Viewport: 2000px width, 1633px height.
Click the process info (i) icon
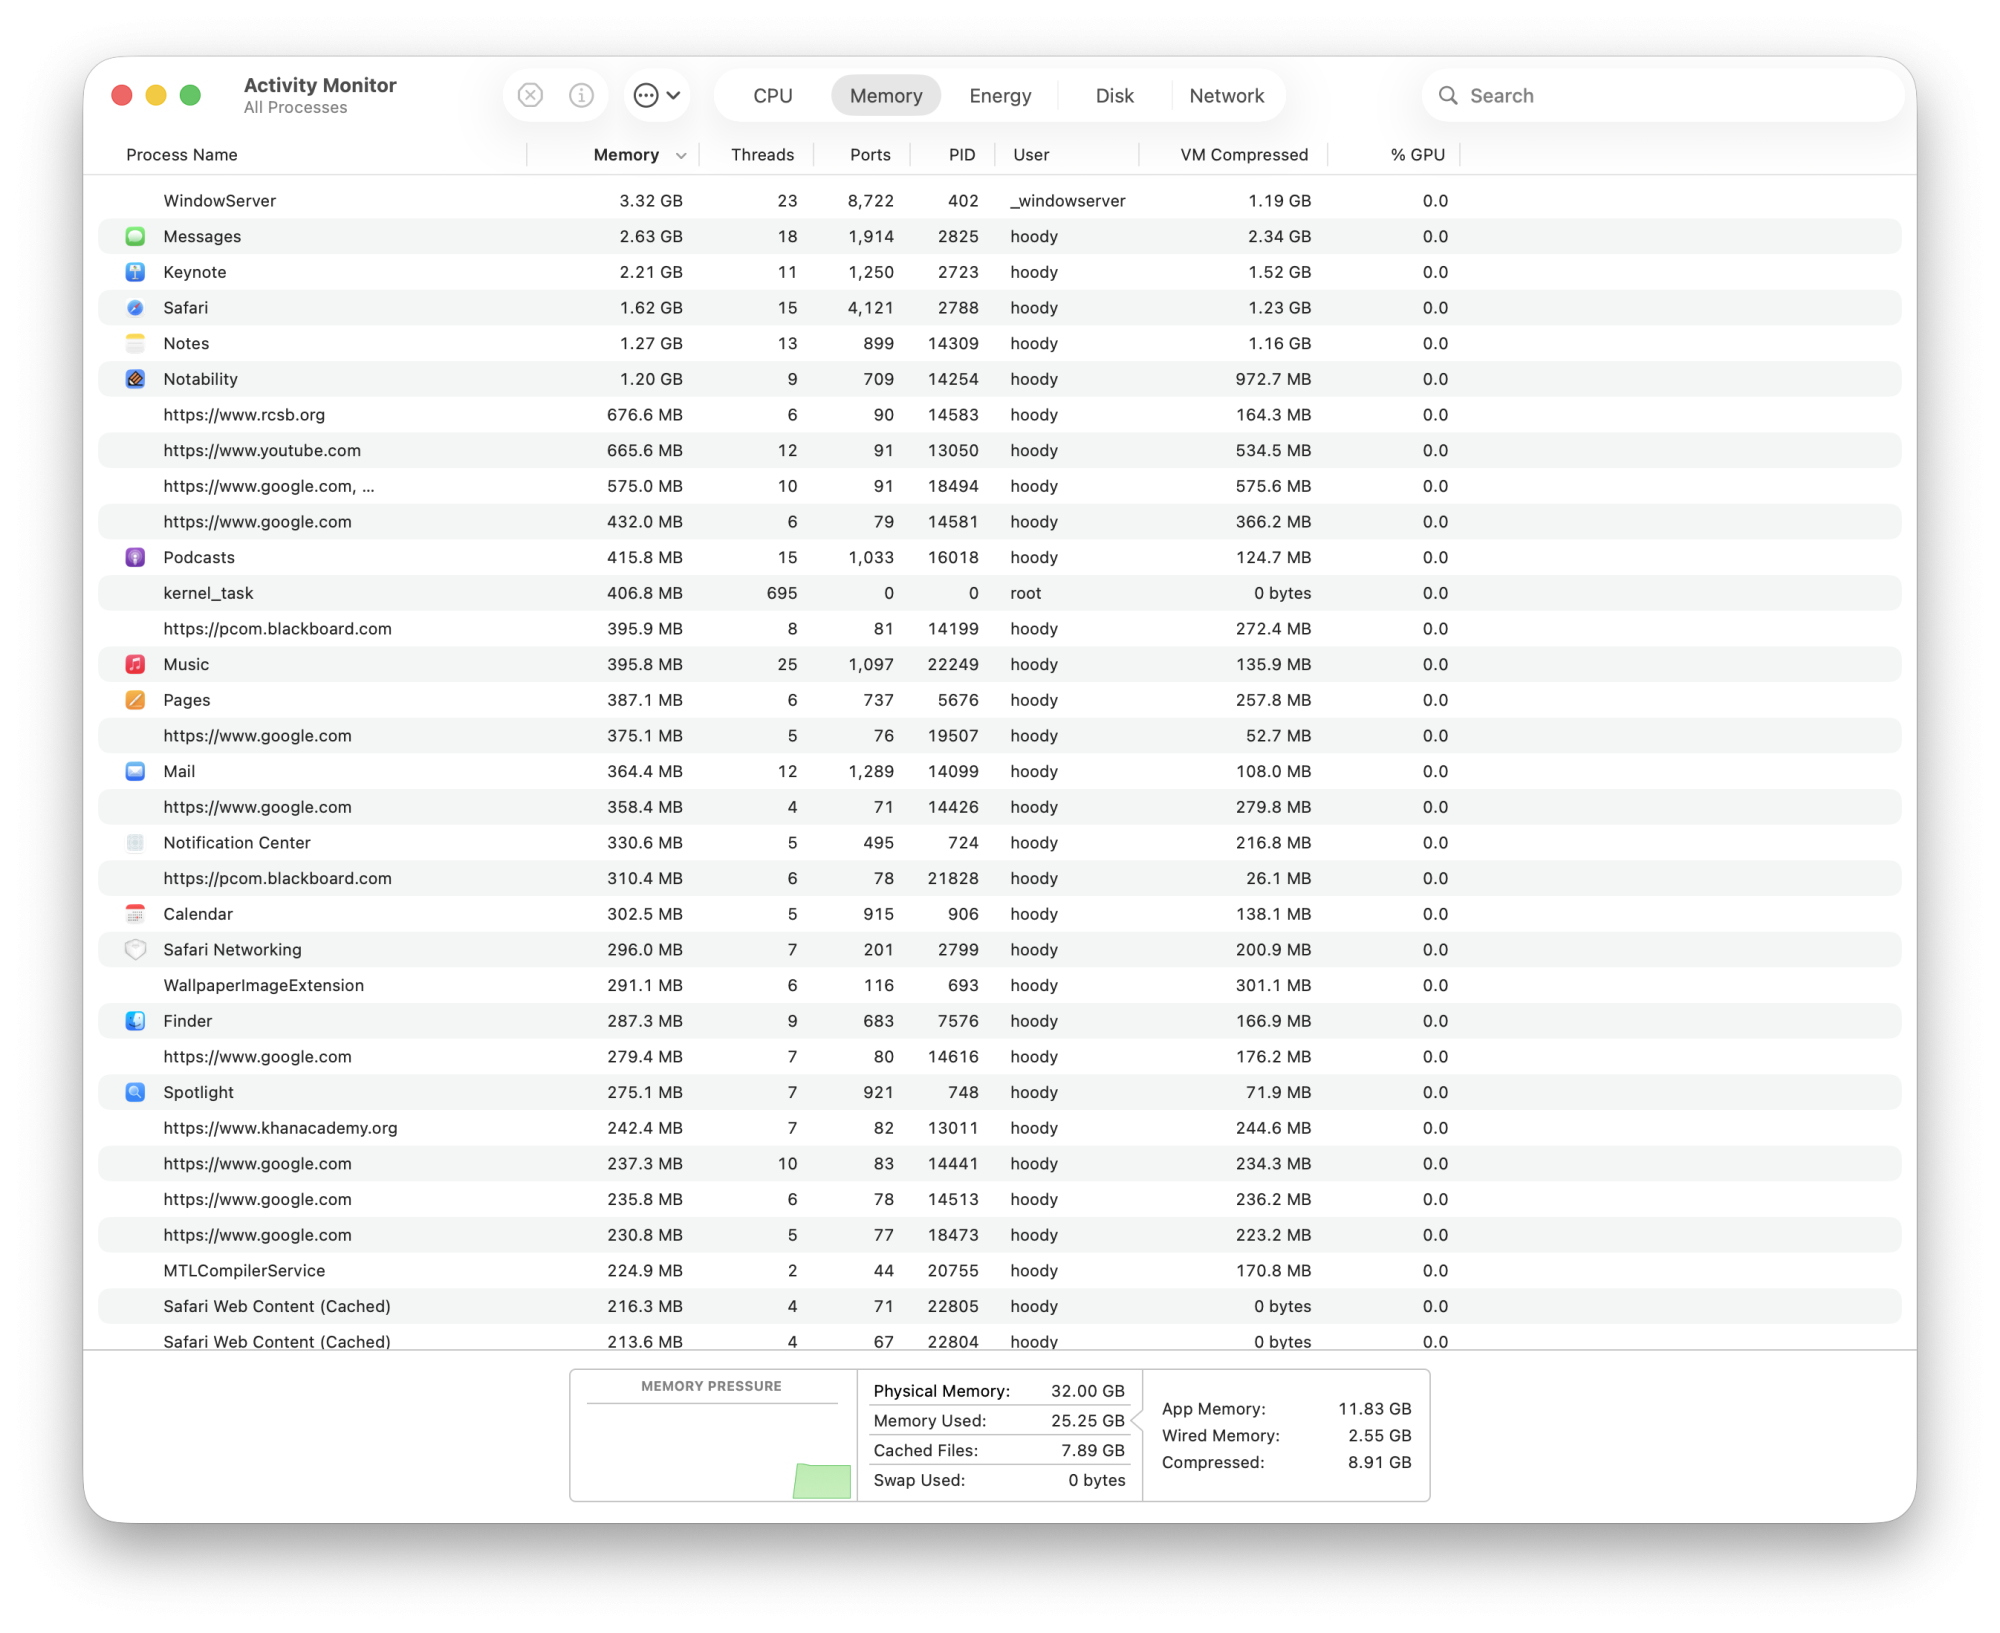(x=581, y=95)
